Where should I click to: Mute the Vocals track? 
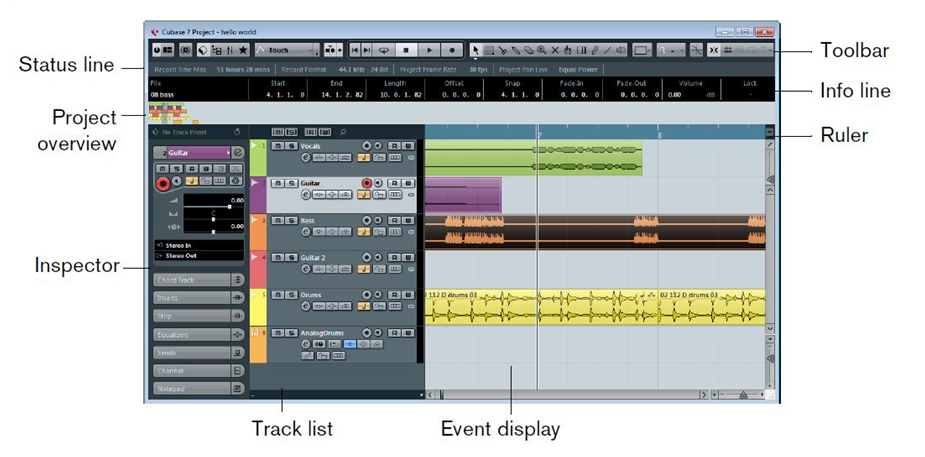(x=278, y=146)
